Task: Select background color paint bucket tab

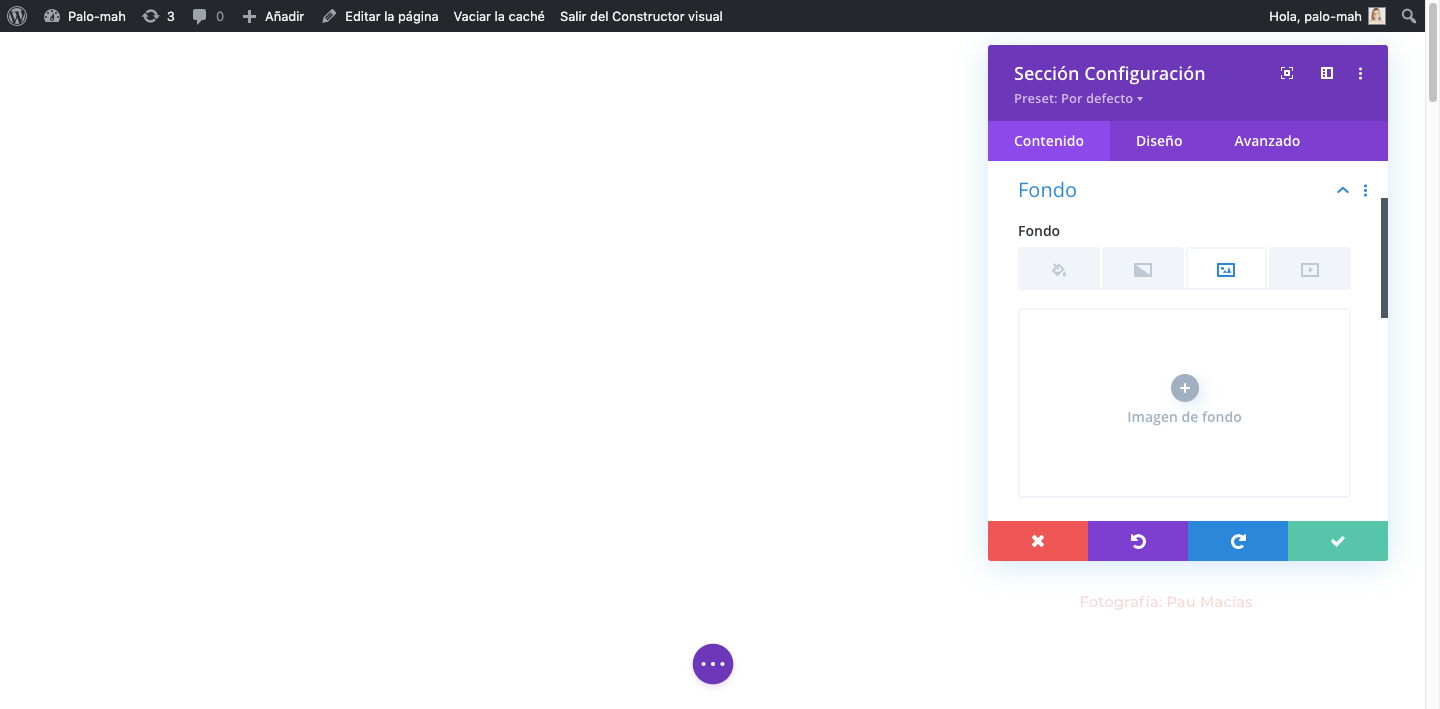Action: pos(1059,269)
